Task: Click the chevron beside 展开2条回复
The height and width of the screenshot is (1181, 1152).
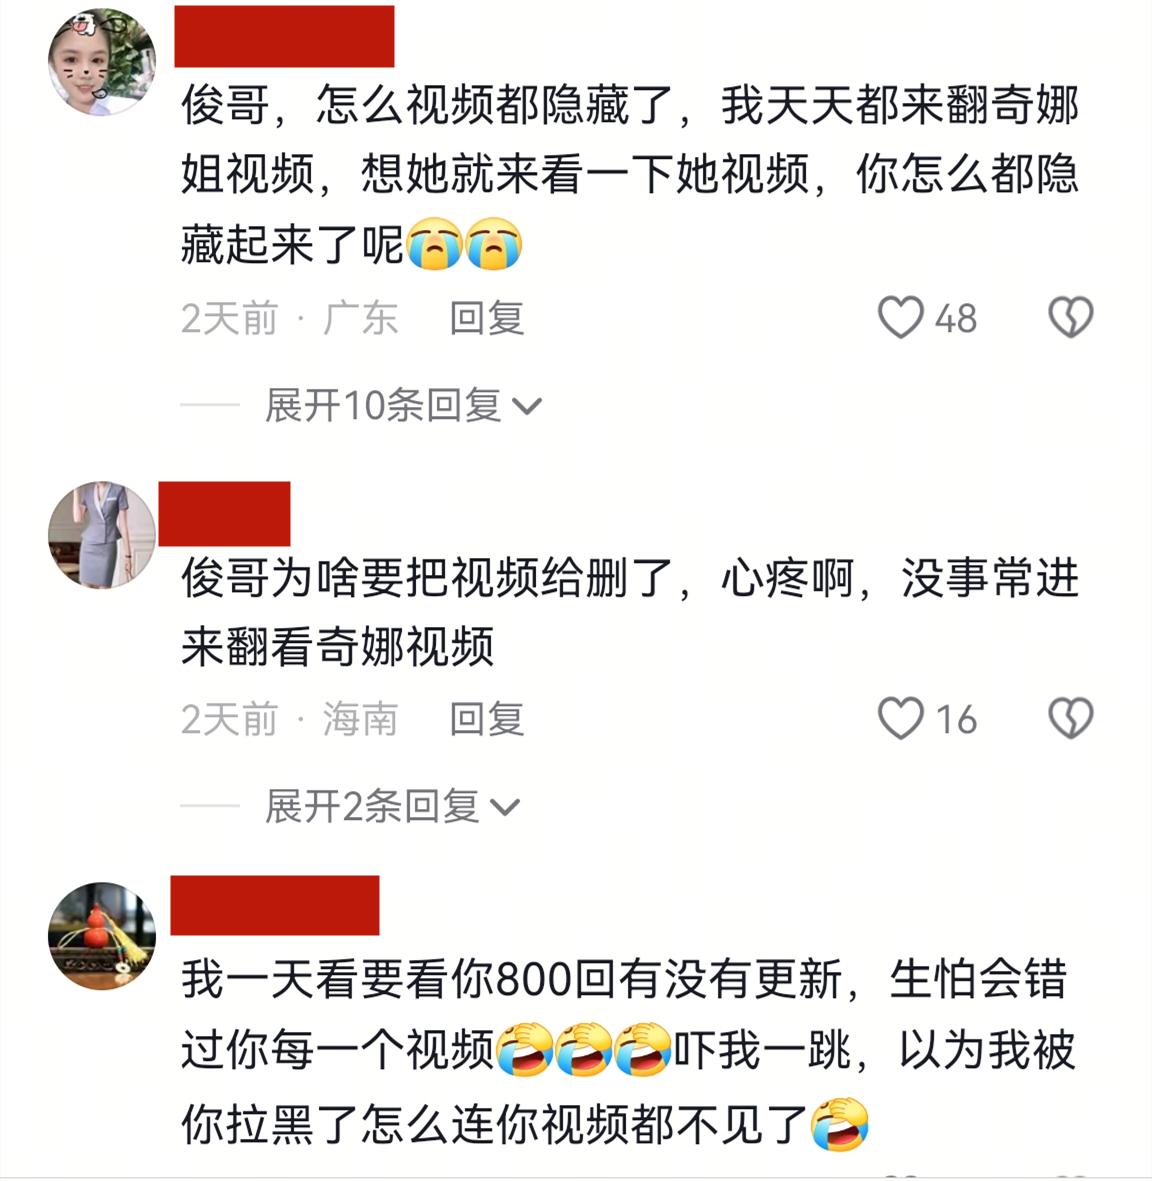Action: [505, 808]
